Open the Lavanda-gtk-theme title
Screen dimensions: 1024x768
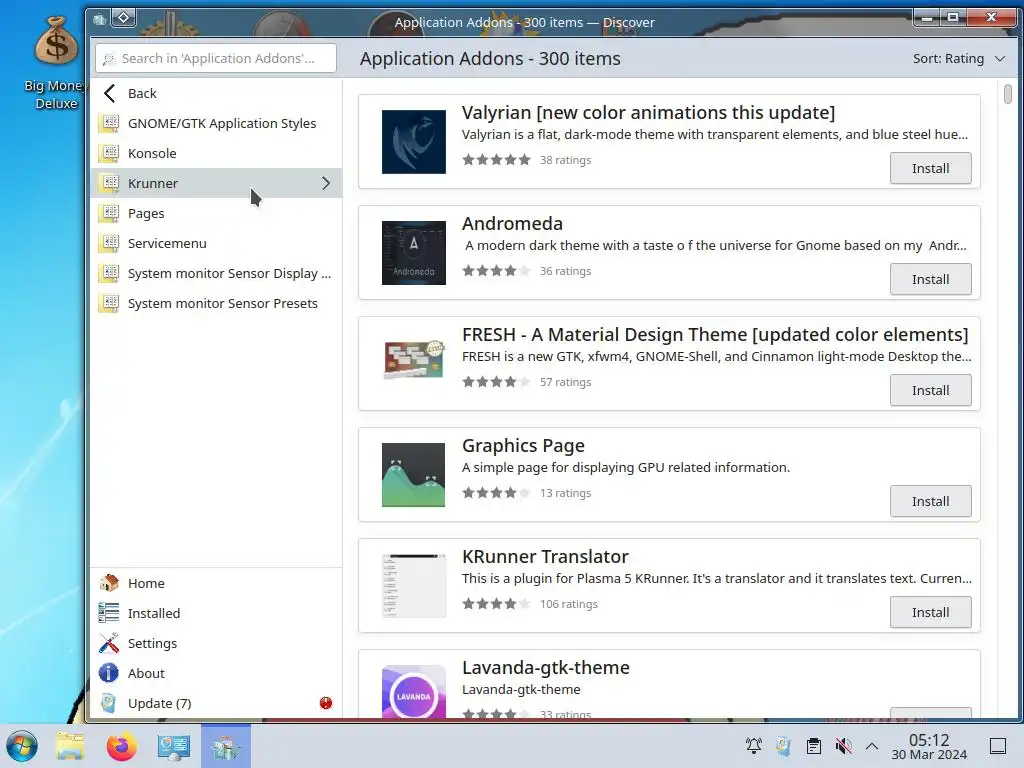[546, 667]
